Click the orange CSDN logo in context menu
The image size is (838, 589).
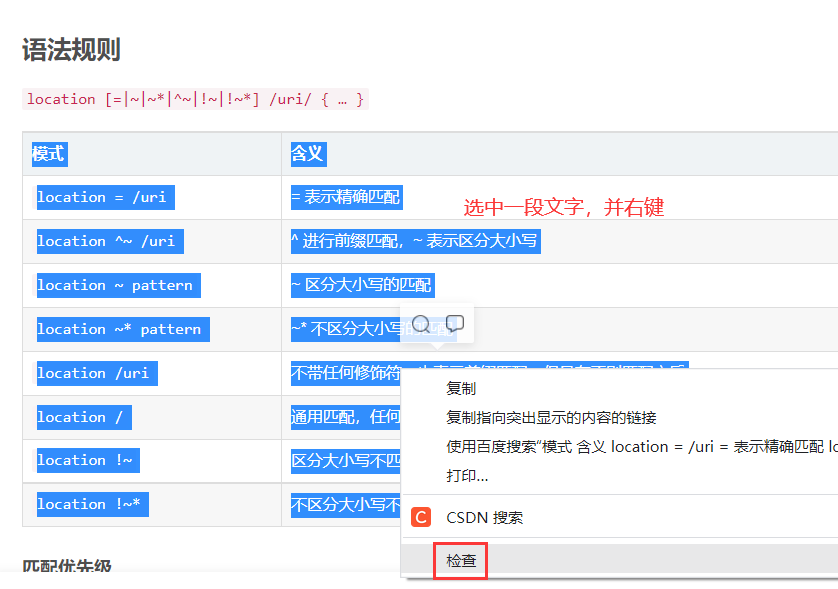(x=422, y=518)
